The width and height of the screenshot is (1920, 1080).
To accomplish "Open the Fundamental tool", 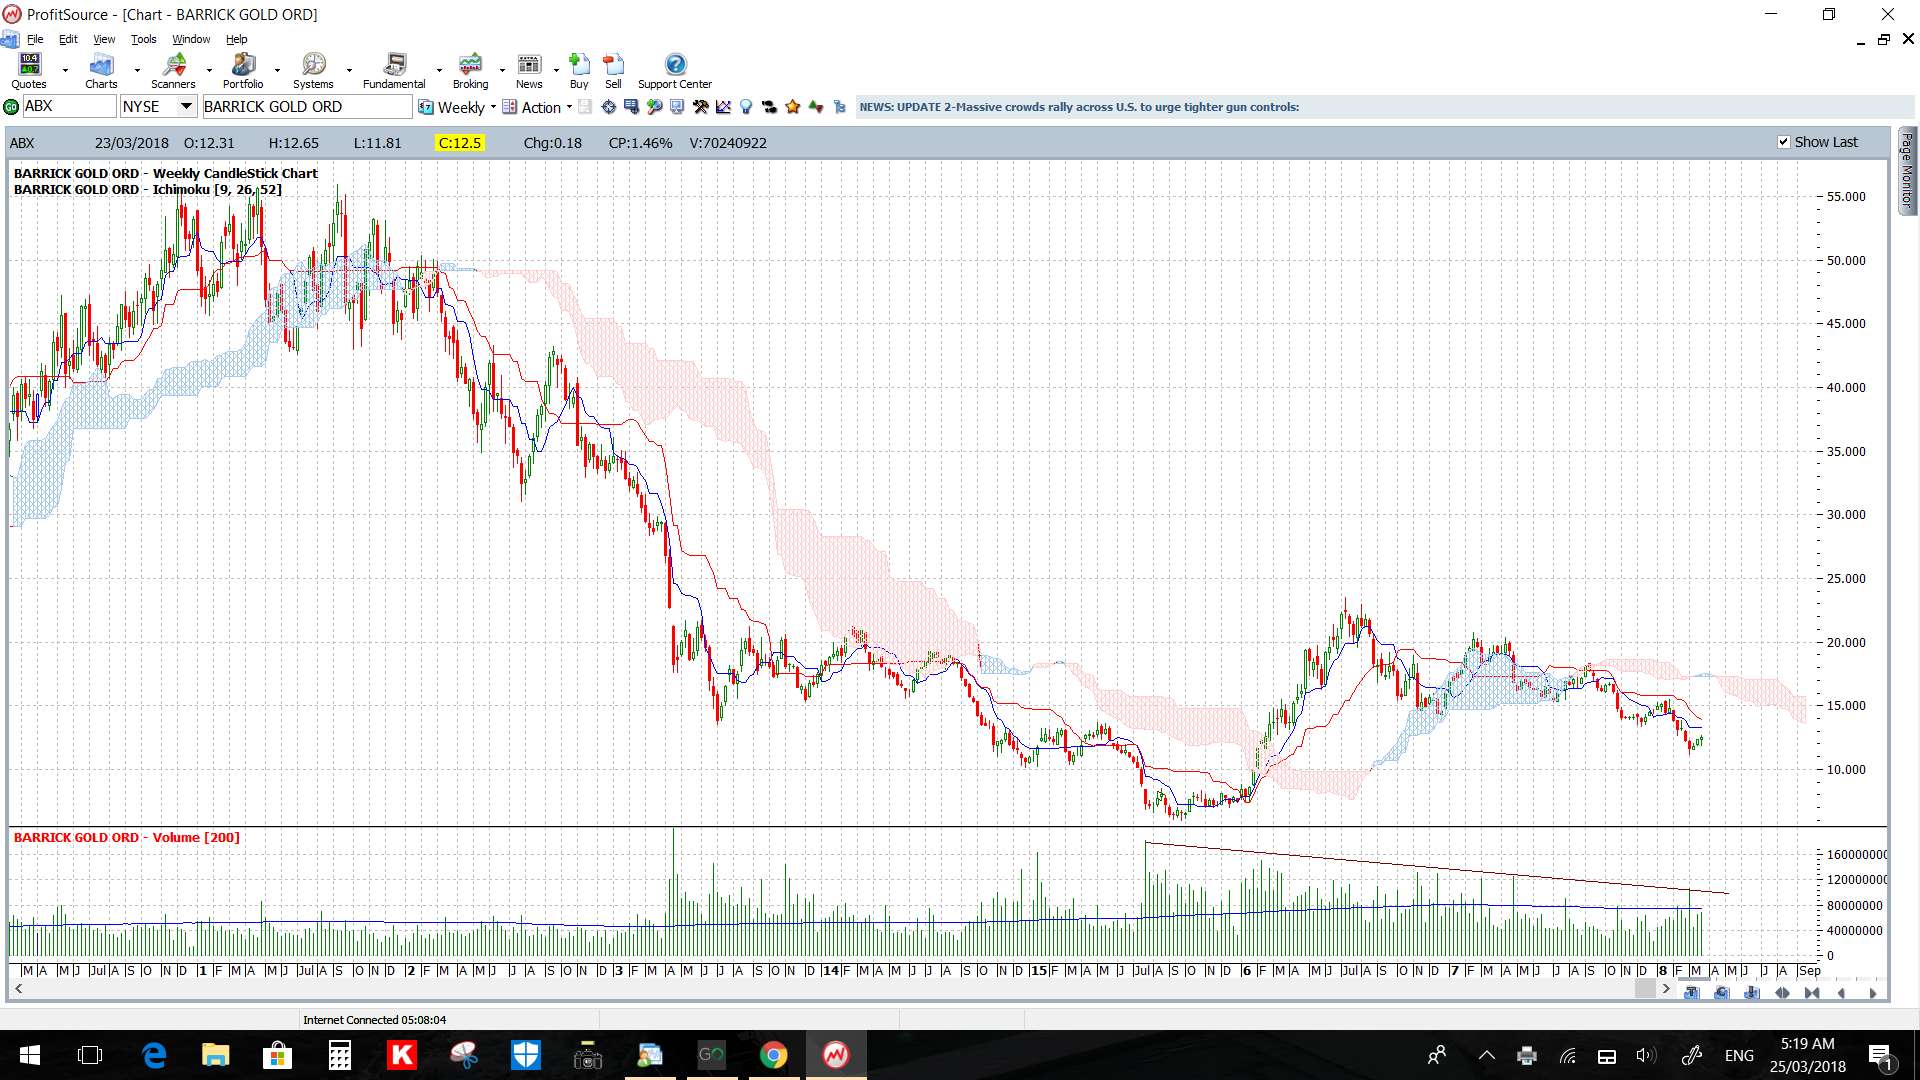I will (394, 71).
